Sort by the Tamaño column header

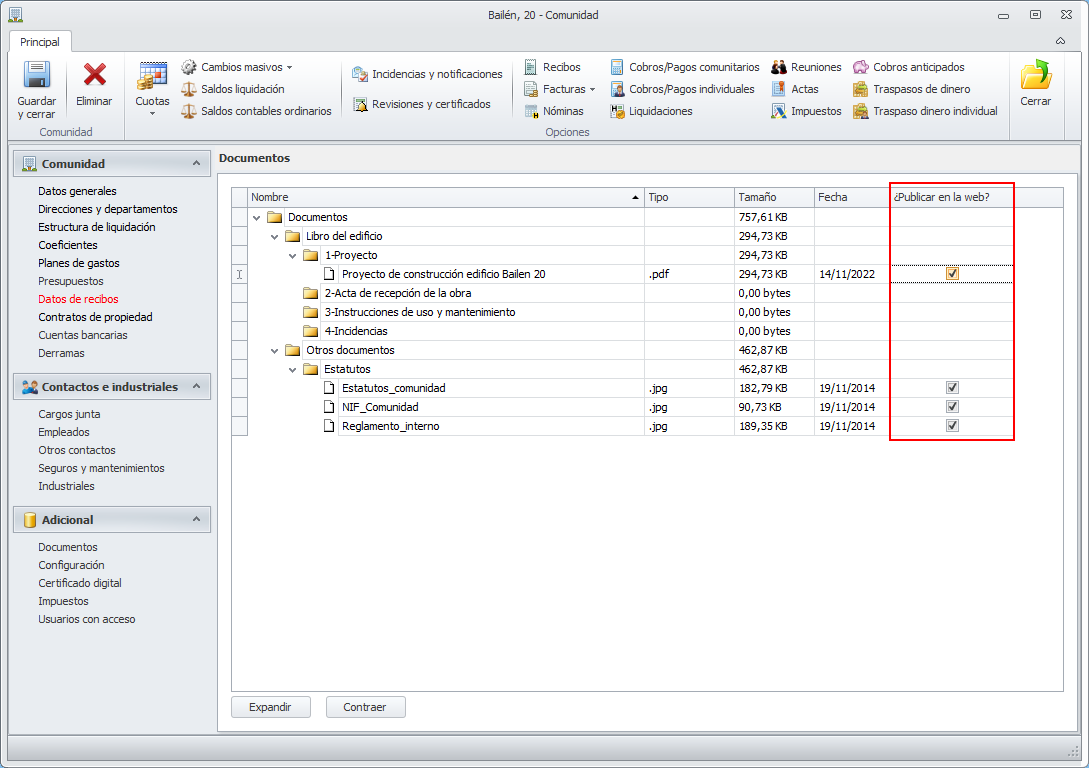[774, 197]
